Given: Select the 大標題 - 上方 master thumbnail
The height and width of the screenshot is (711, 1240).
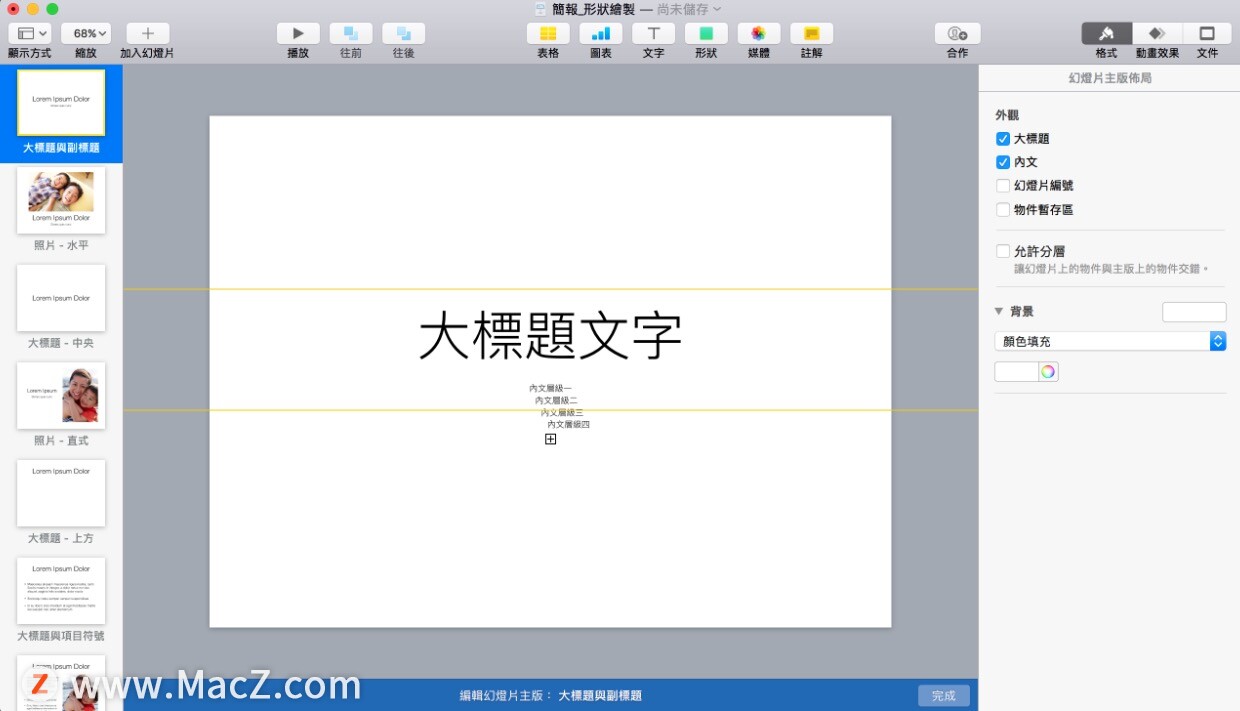Looking at the screenshot, I should [61, 494].
